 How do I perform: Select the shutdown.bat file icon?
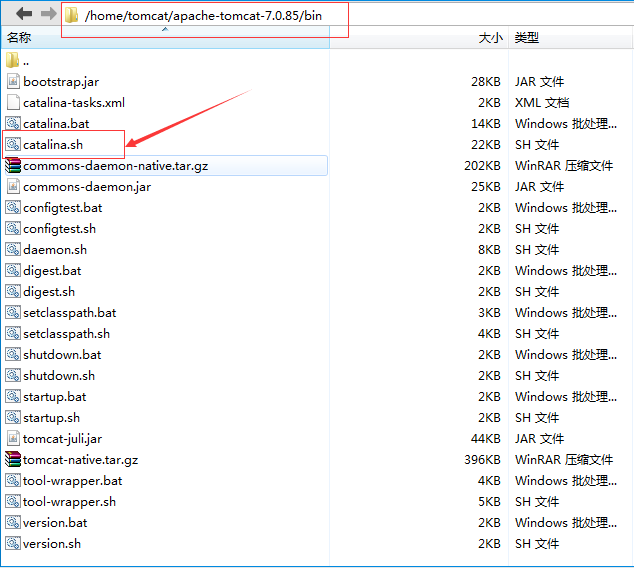pyautogui.click(x=13, y=355)
